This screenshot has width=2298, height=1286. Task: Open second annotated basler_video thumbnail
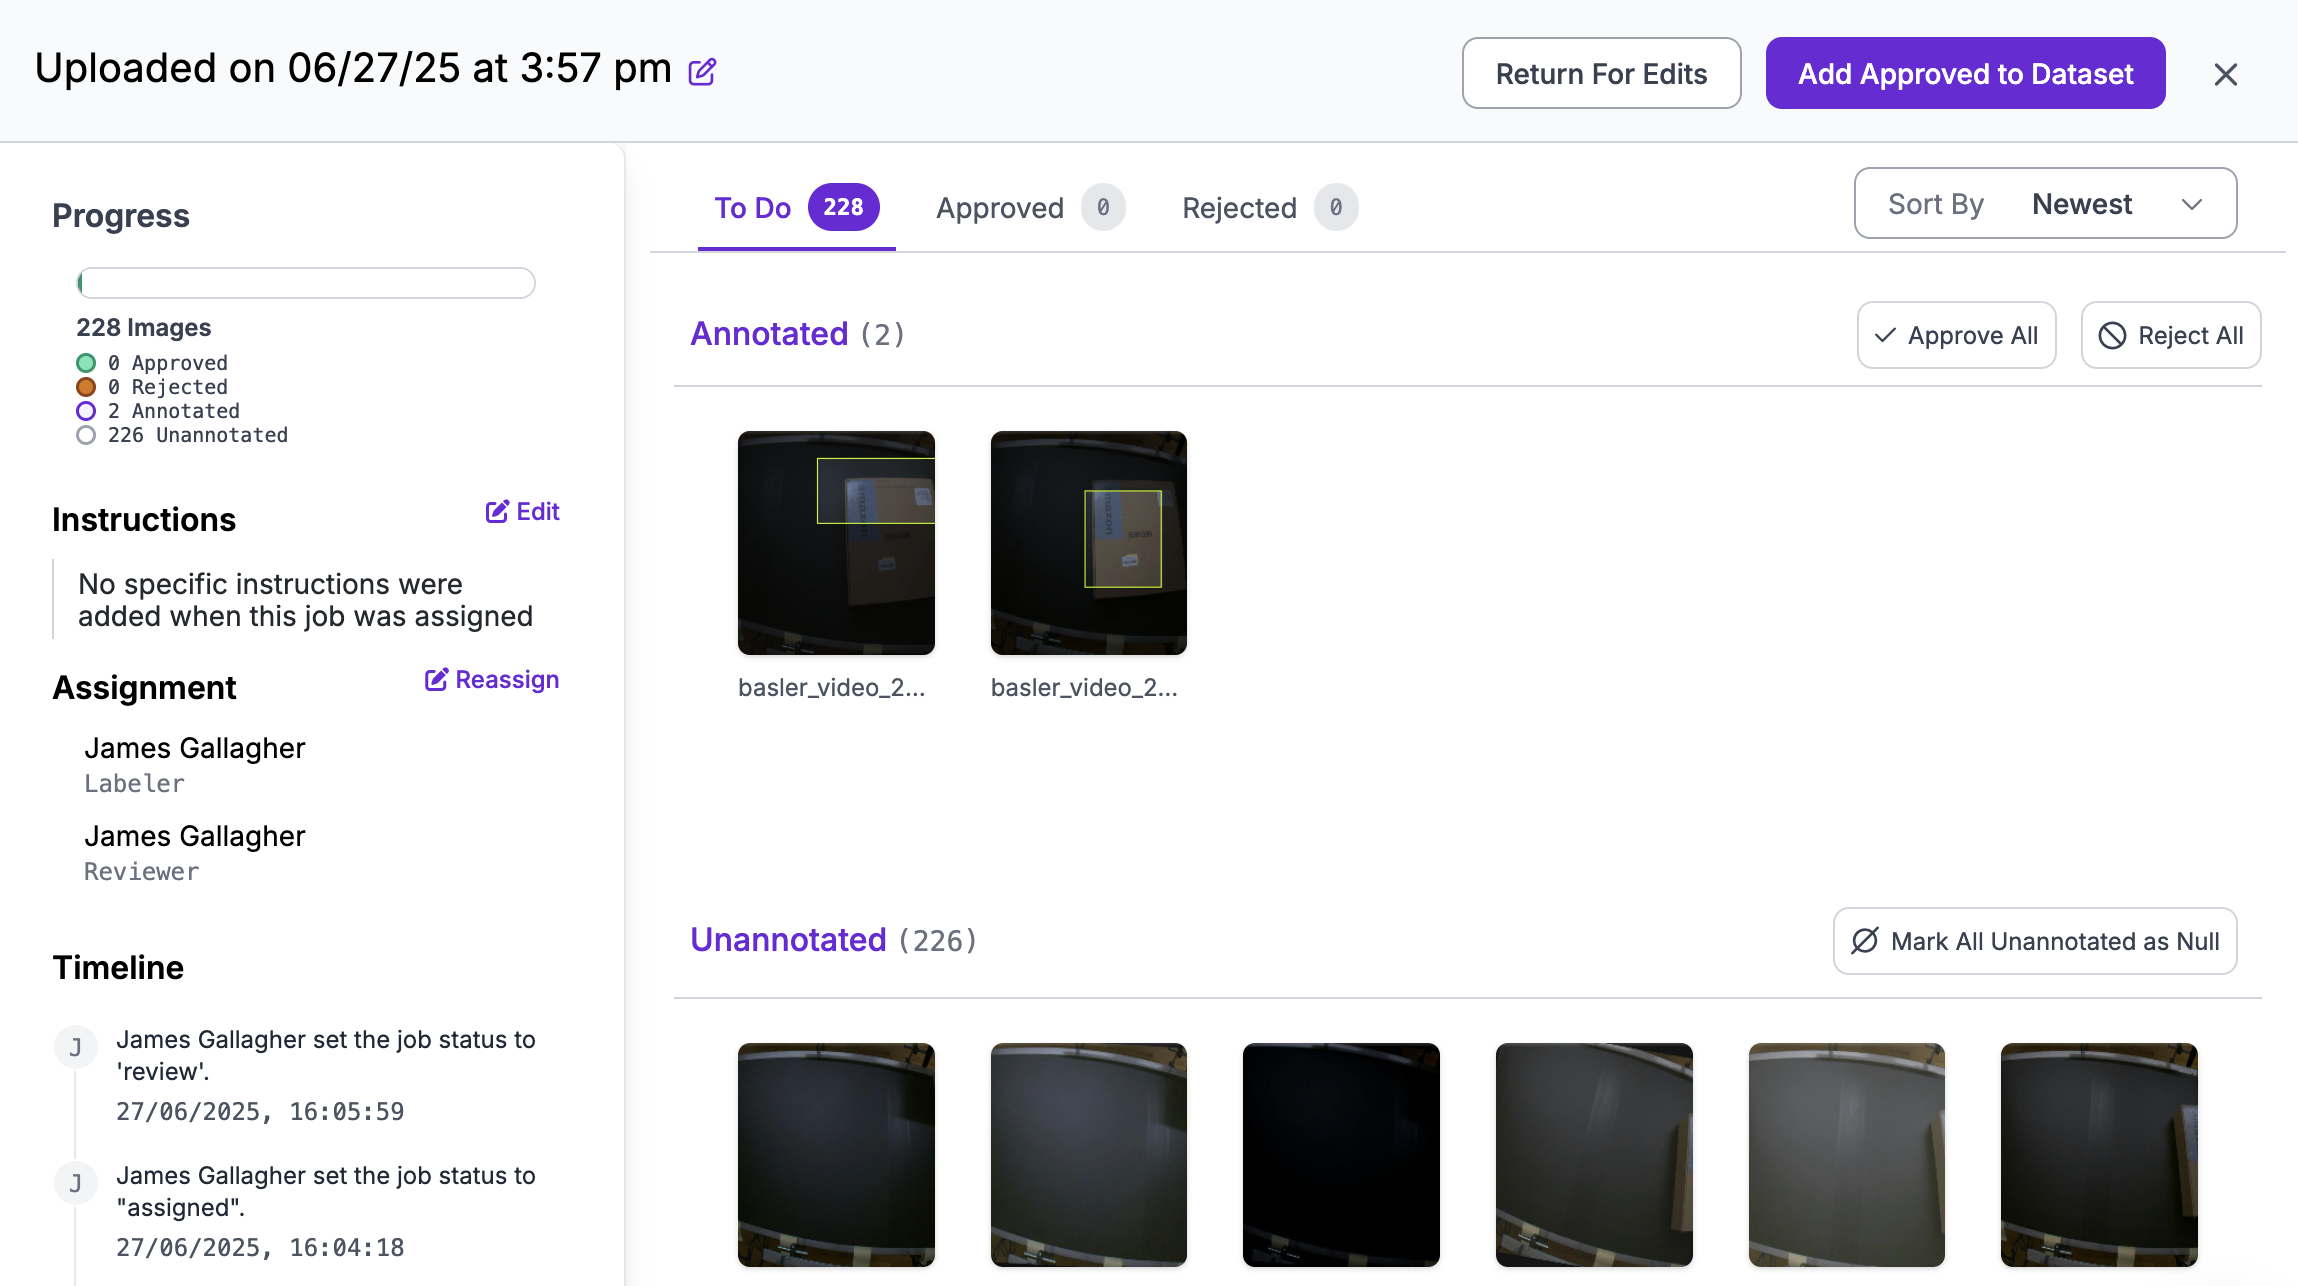tap(1088, 543)
